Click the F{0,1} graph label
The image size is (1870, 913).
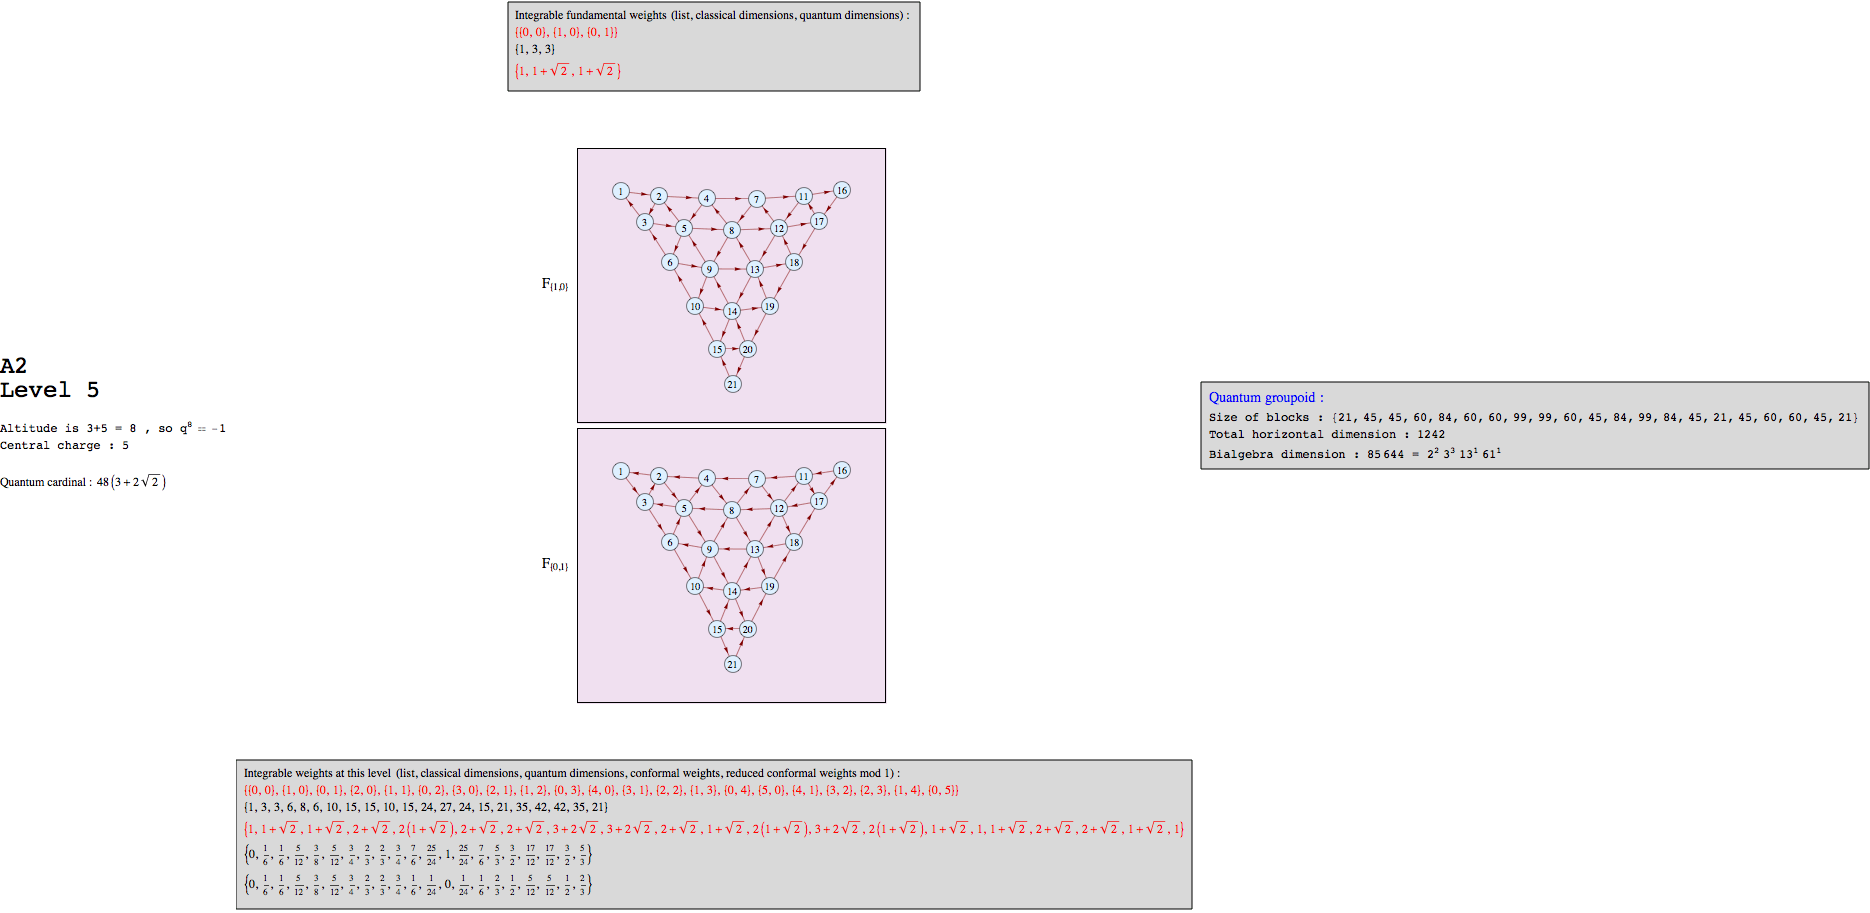pyautogui.click(x=555, y=565)
